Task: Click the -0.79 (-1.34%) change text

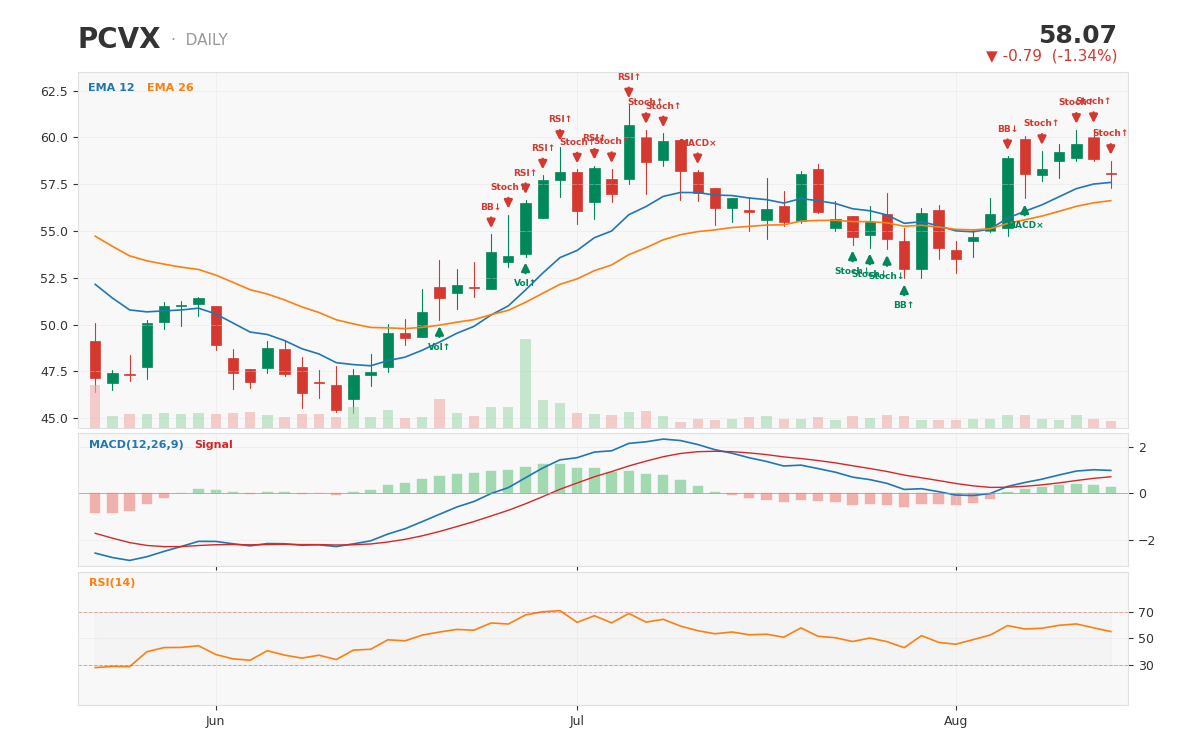Action: coord(1060,56)
